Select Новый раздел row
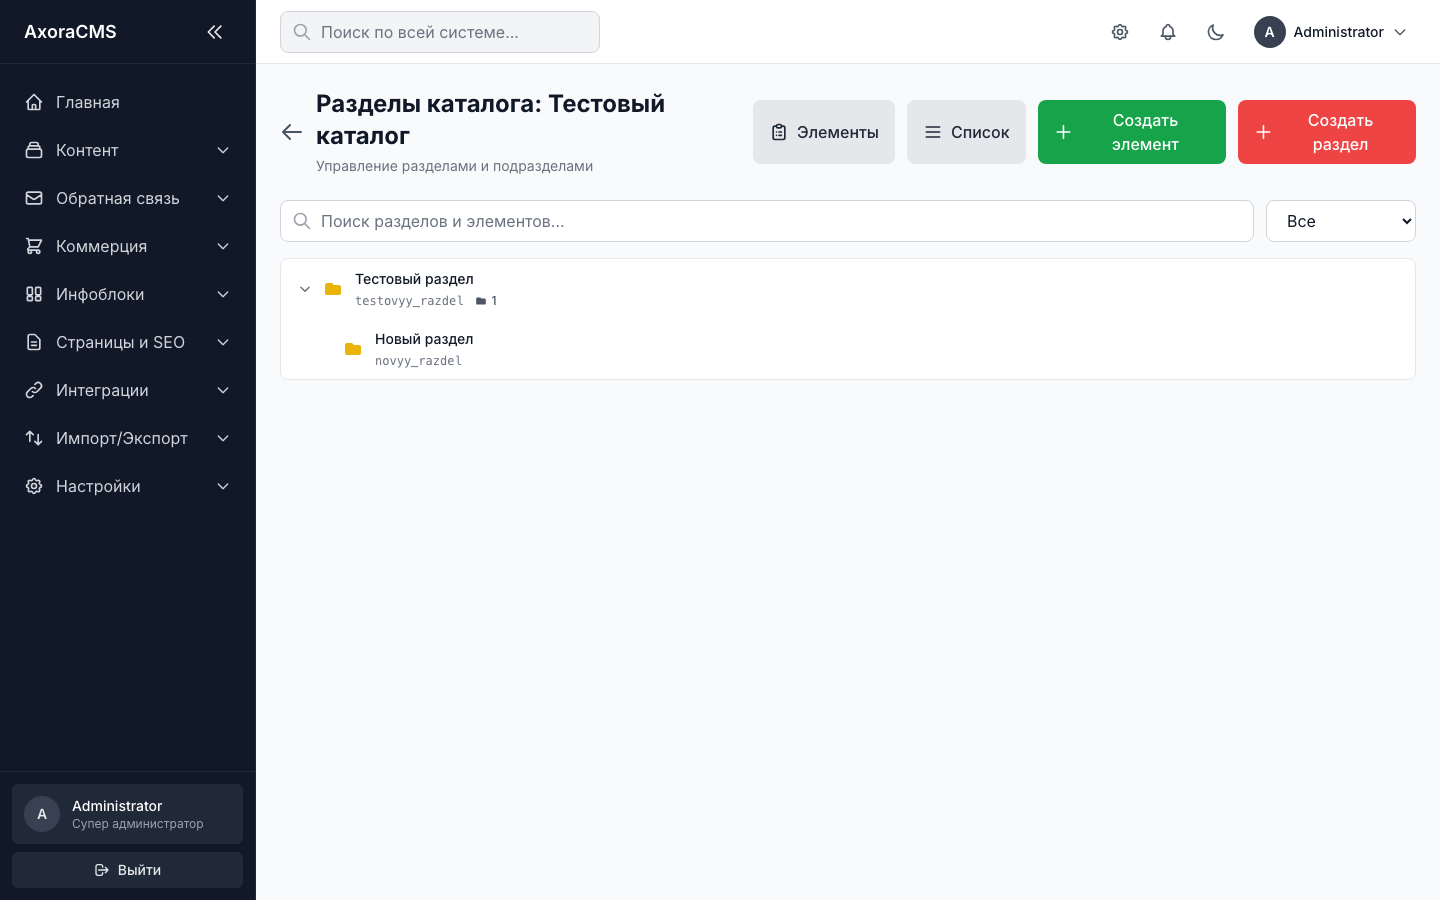 click(x=848, y=349)
